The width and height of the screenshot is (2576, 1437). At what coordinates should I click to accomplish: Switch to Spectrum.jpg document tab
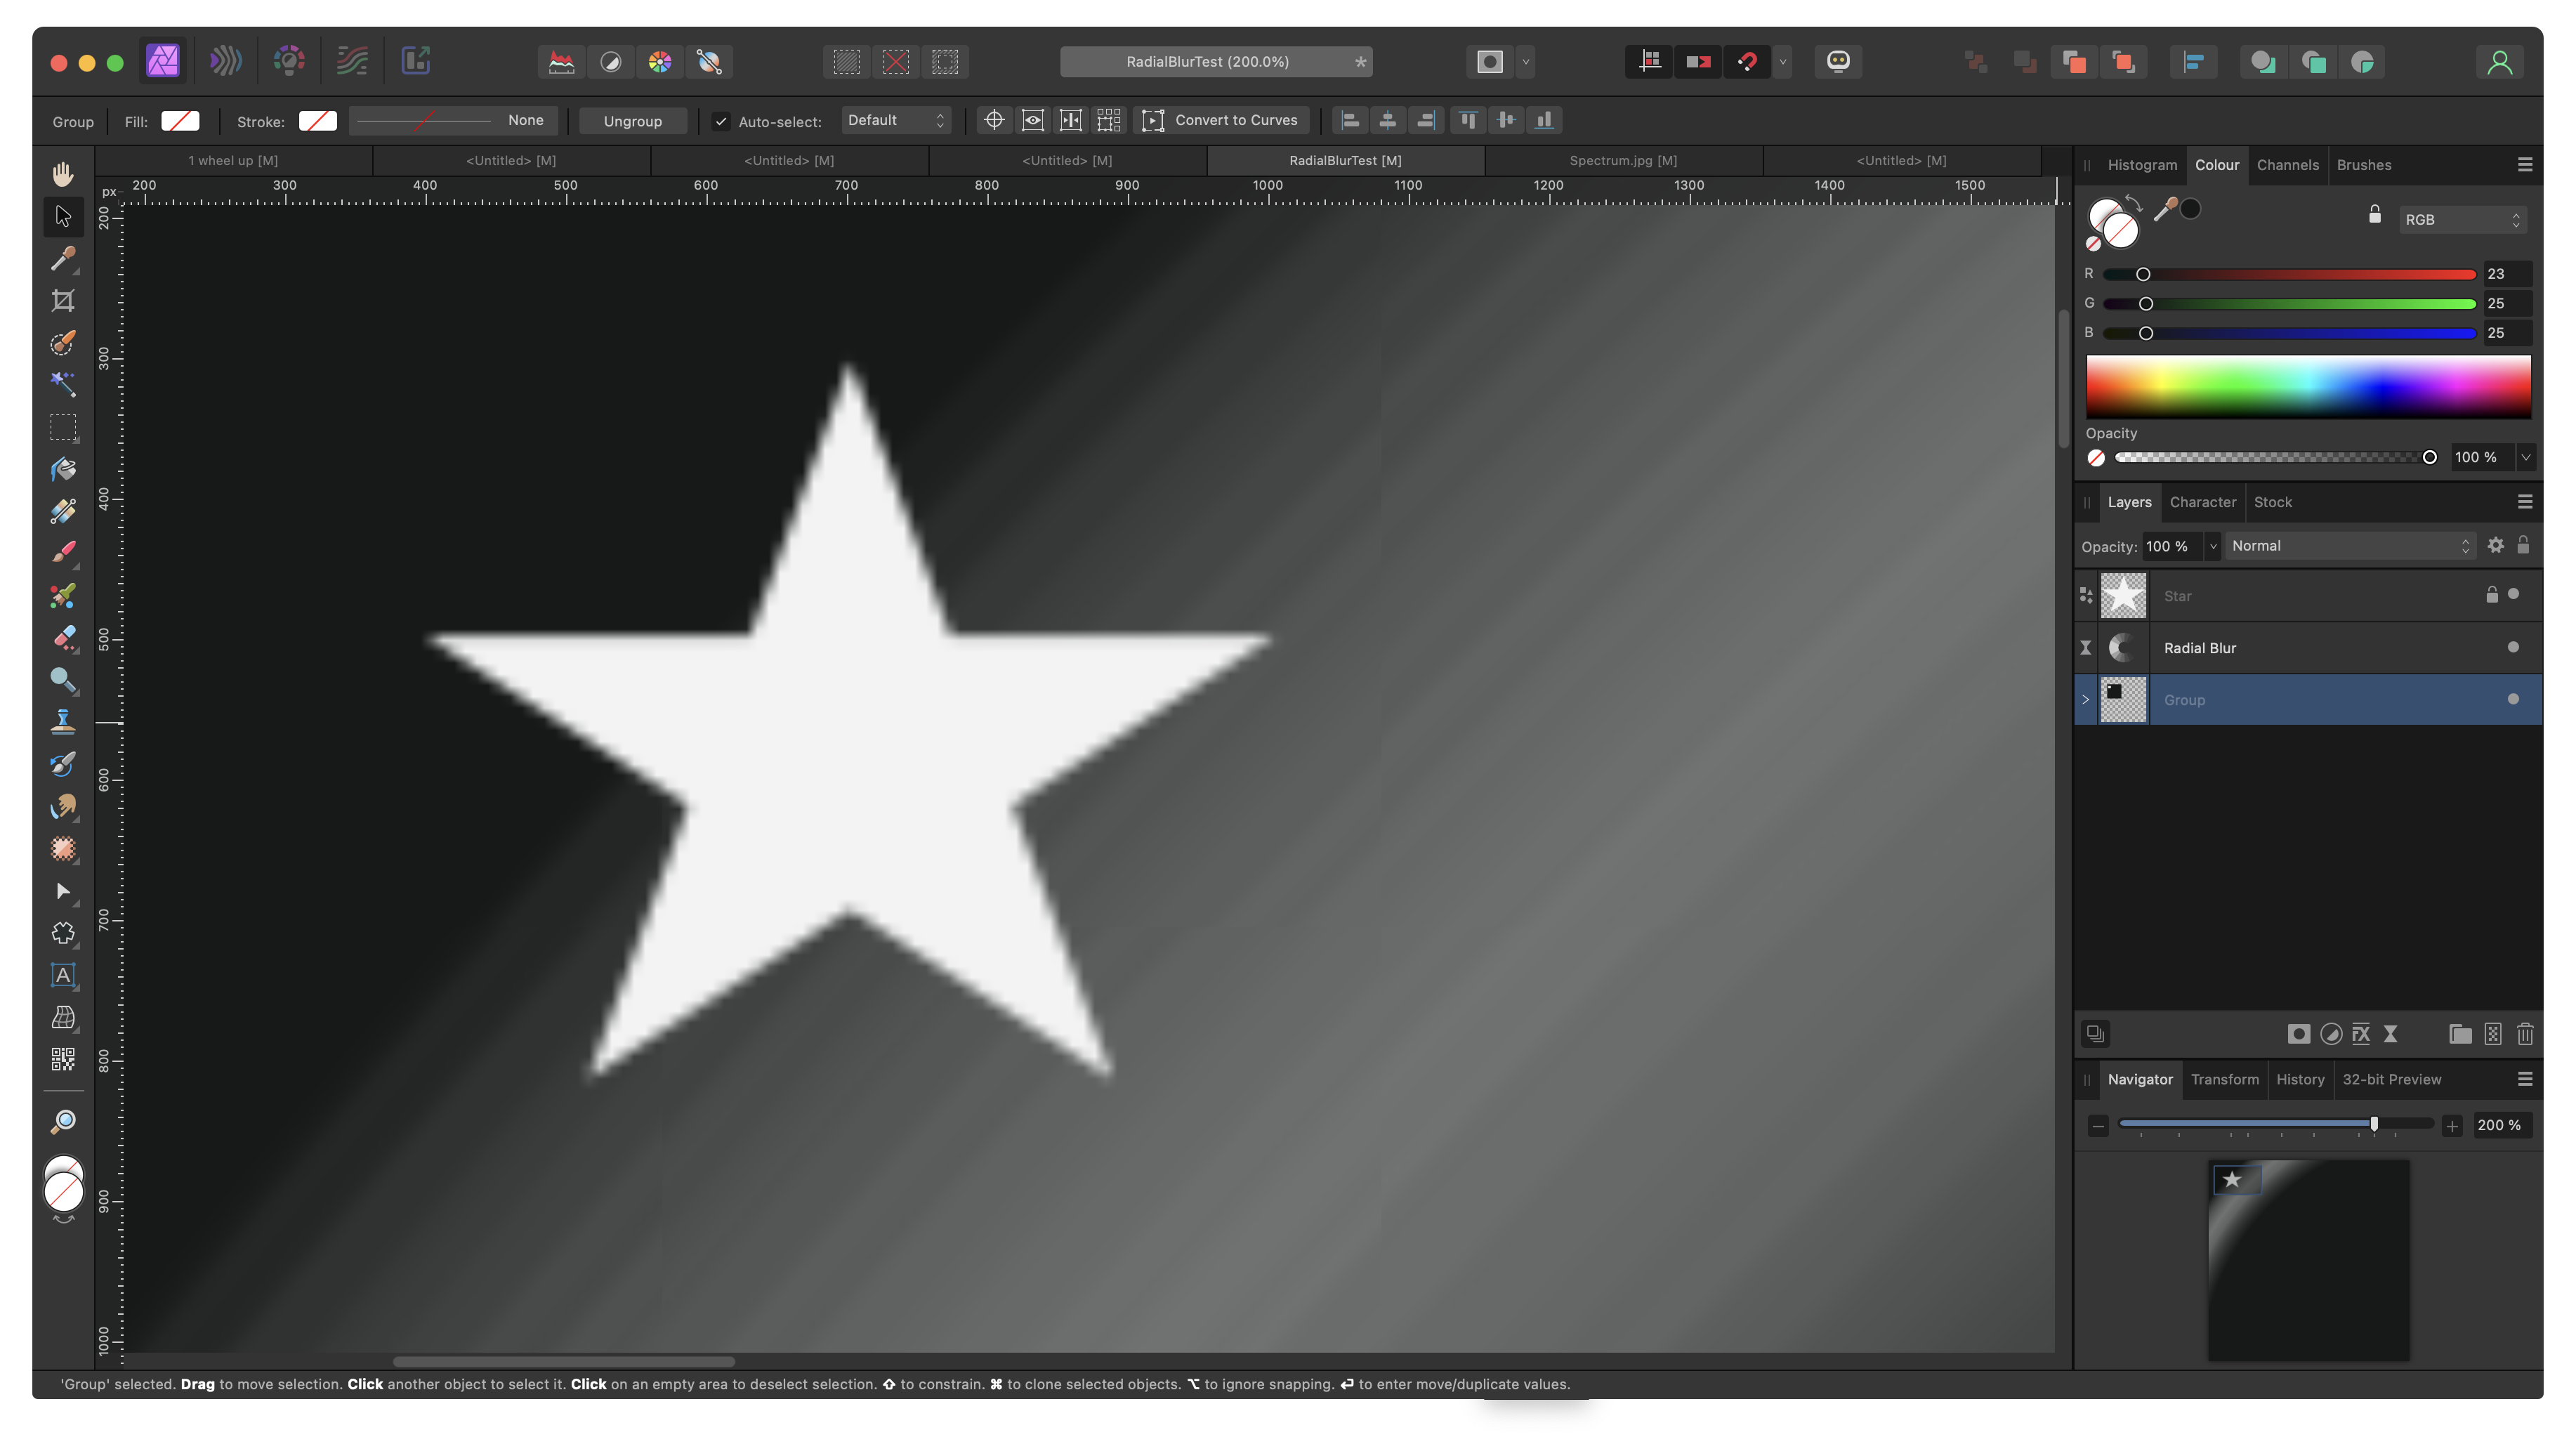[1623, 160]
